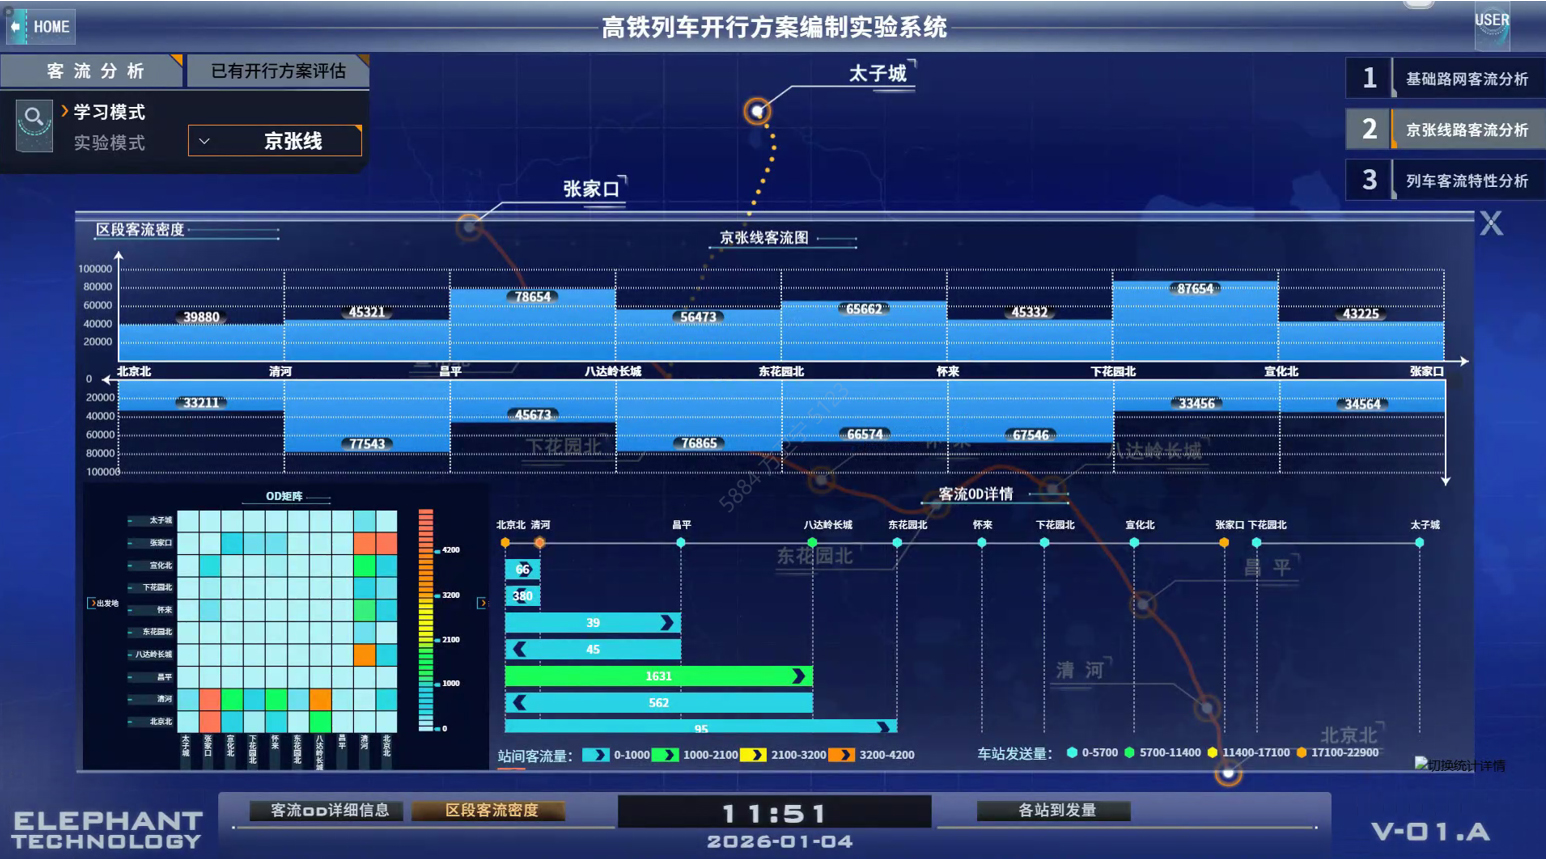This screenshot has height=859, width=1546.
Task: Click the magnifier search icon
Action: coord(33,118)
